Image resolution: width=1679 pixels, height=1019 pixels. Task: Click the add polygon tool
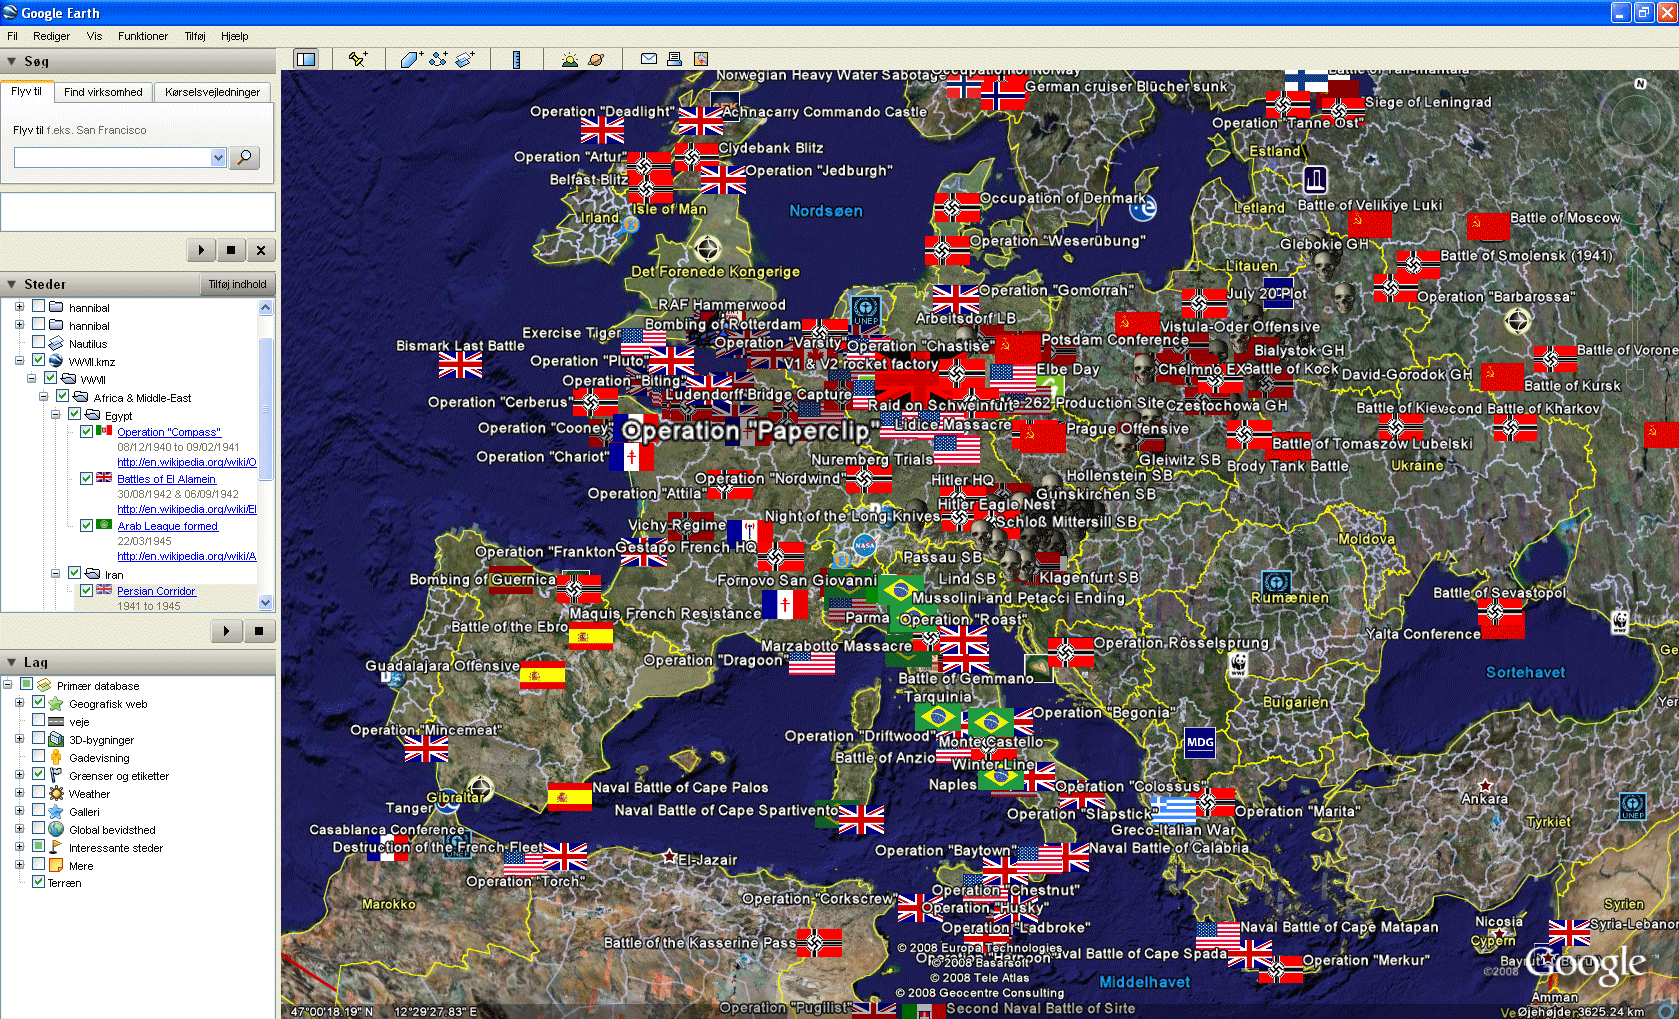[x=411, y=59]
